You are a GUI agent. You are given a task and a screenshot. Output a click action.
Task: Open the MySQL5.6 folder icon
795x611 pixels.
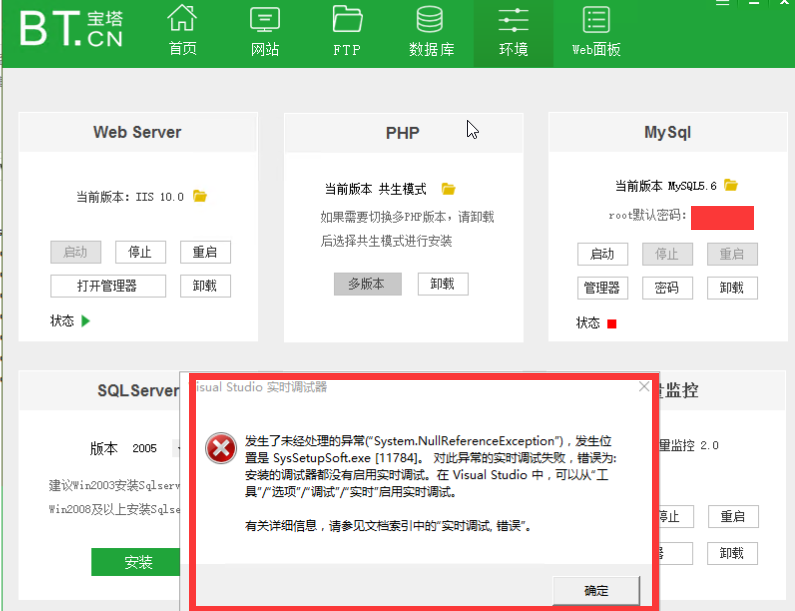coord(731,185)
